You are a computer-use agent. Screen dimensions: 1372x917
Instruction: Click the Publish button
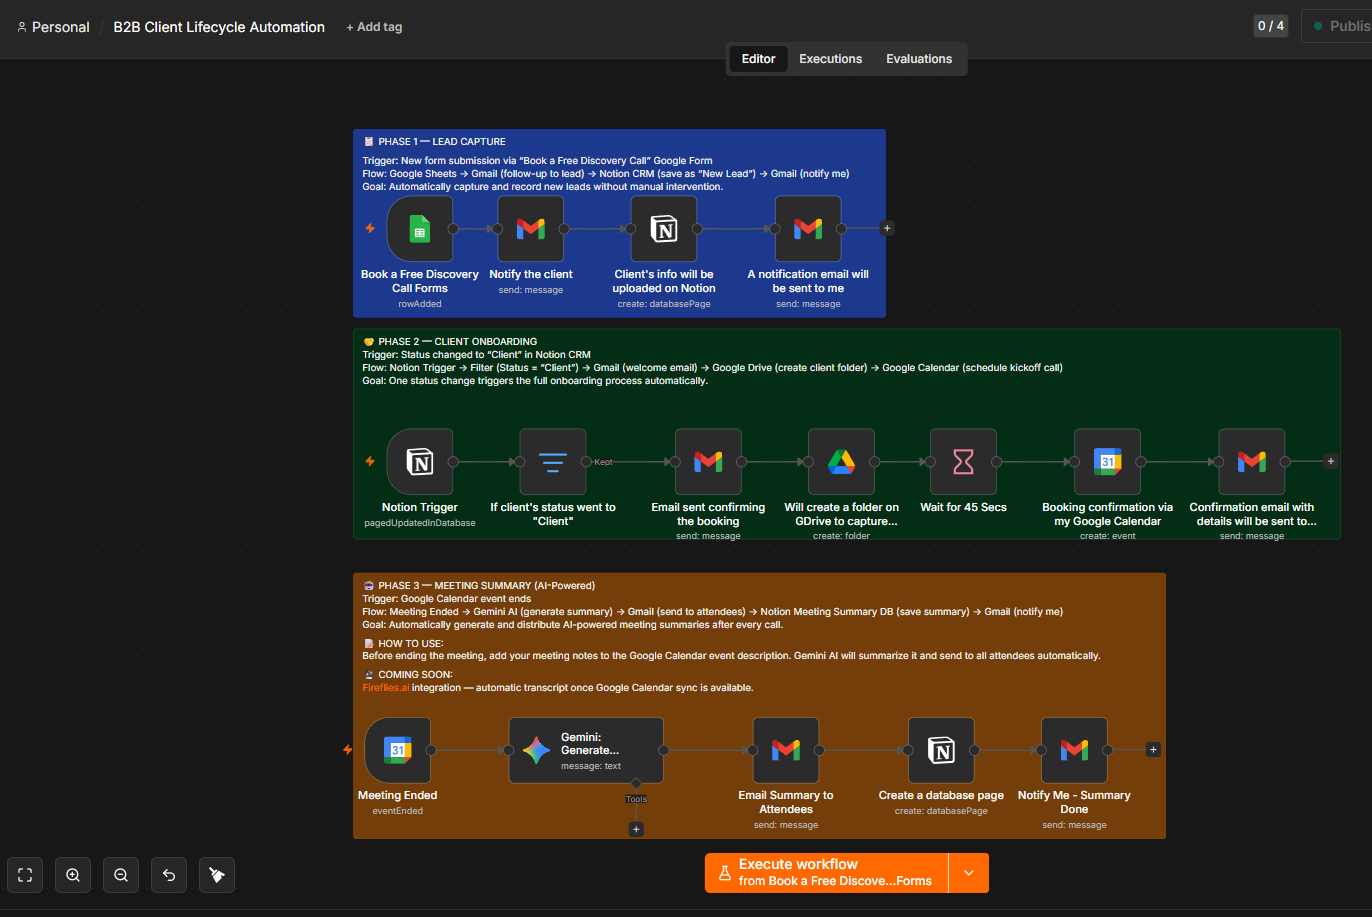point(1337,26)
